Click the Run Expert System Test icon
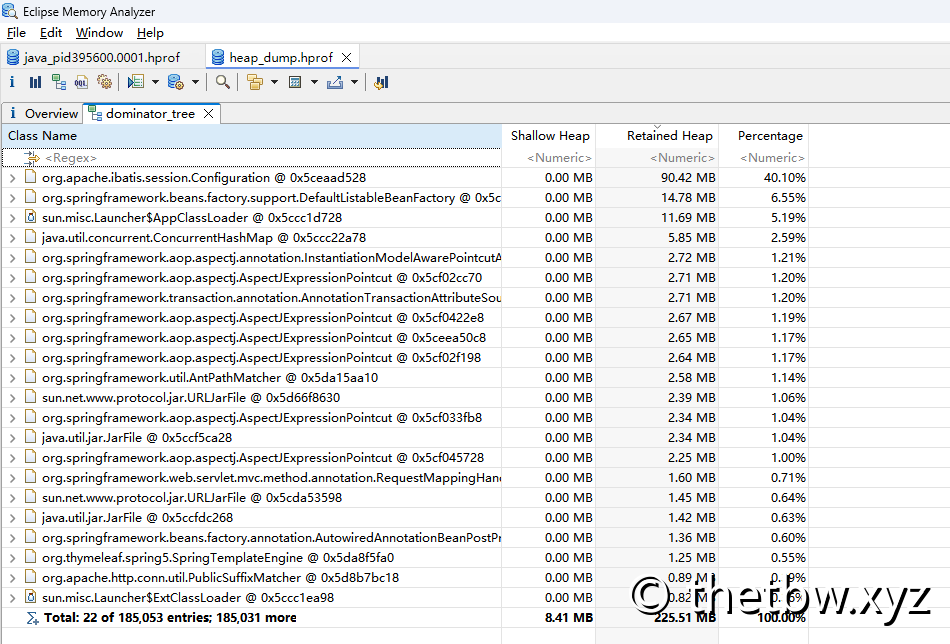The image size is (950, 644). tap(136, 82)
